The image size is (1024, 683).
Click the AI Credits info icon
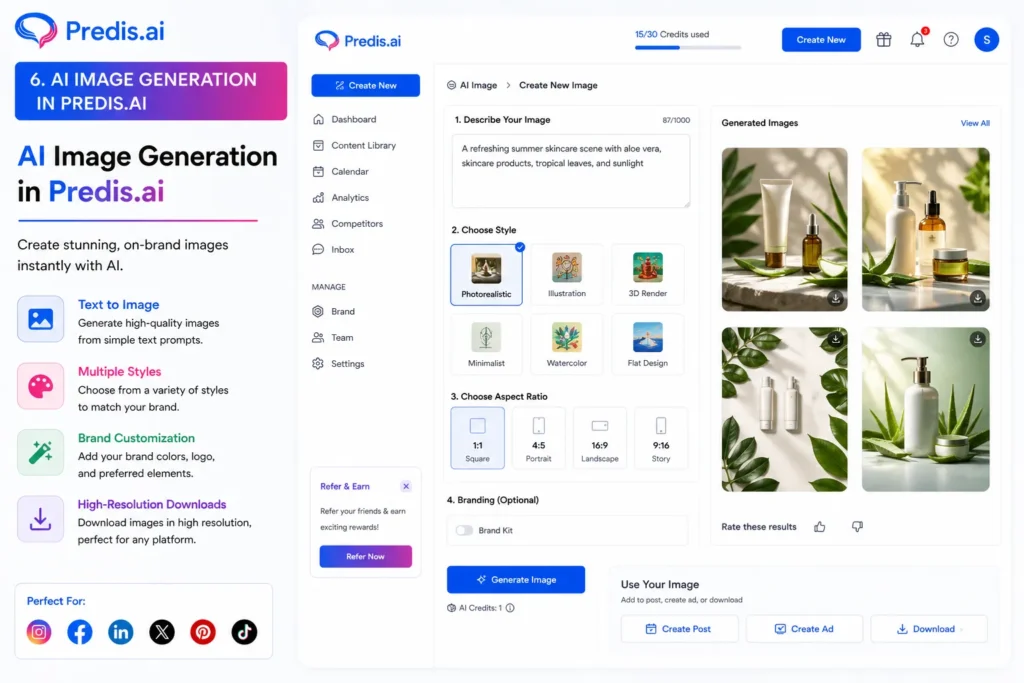[510, 608]
